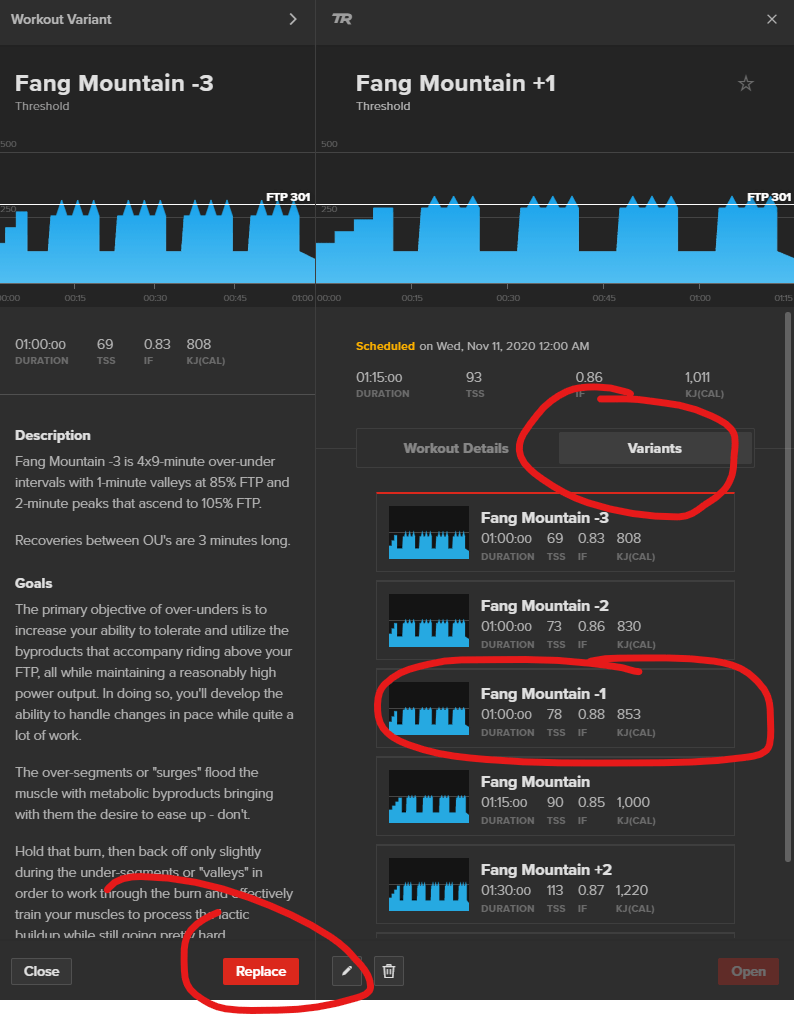Click the Fang Mountain +1 power graph
Viewport: 794px width, 1015px height.
click(554, 240)
